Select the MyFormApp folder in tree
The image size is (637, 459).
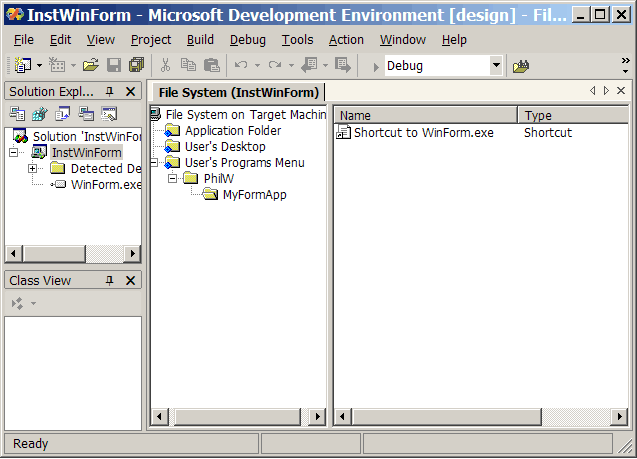(254, 195)
